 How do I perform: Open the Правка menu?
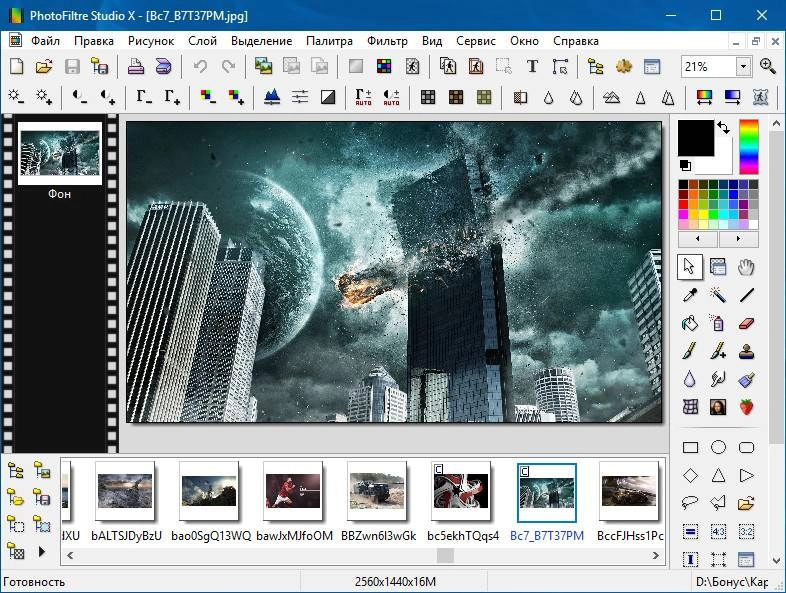94,41
